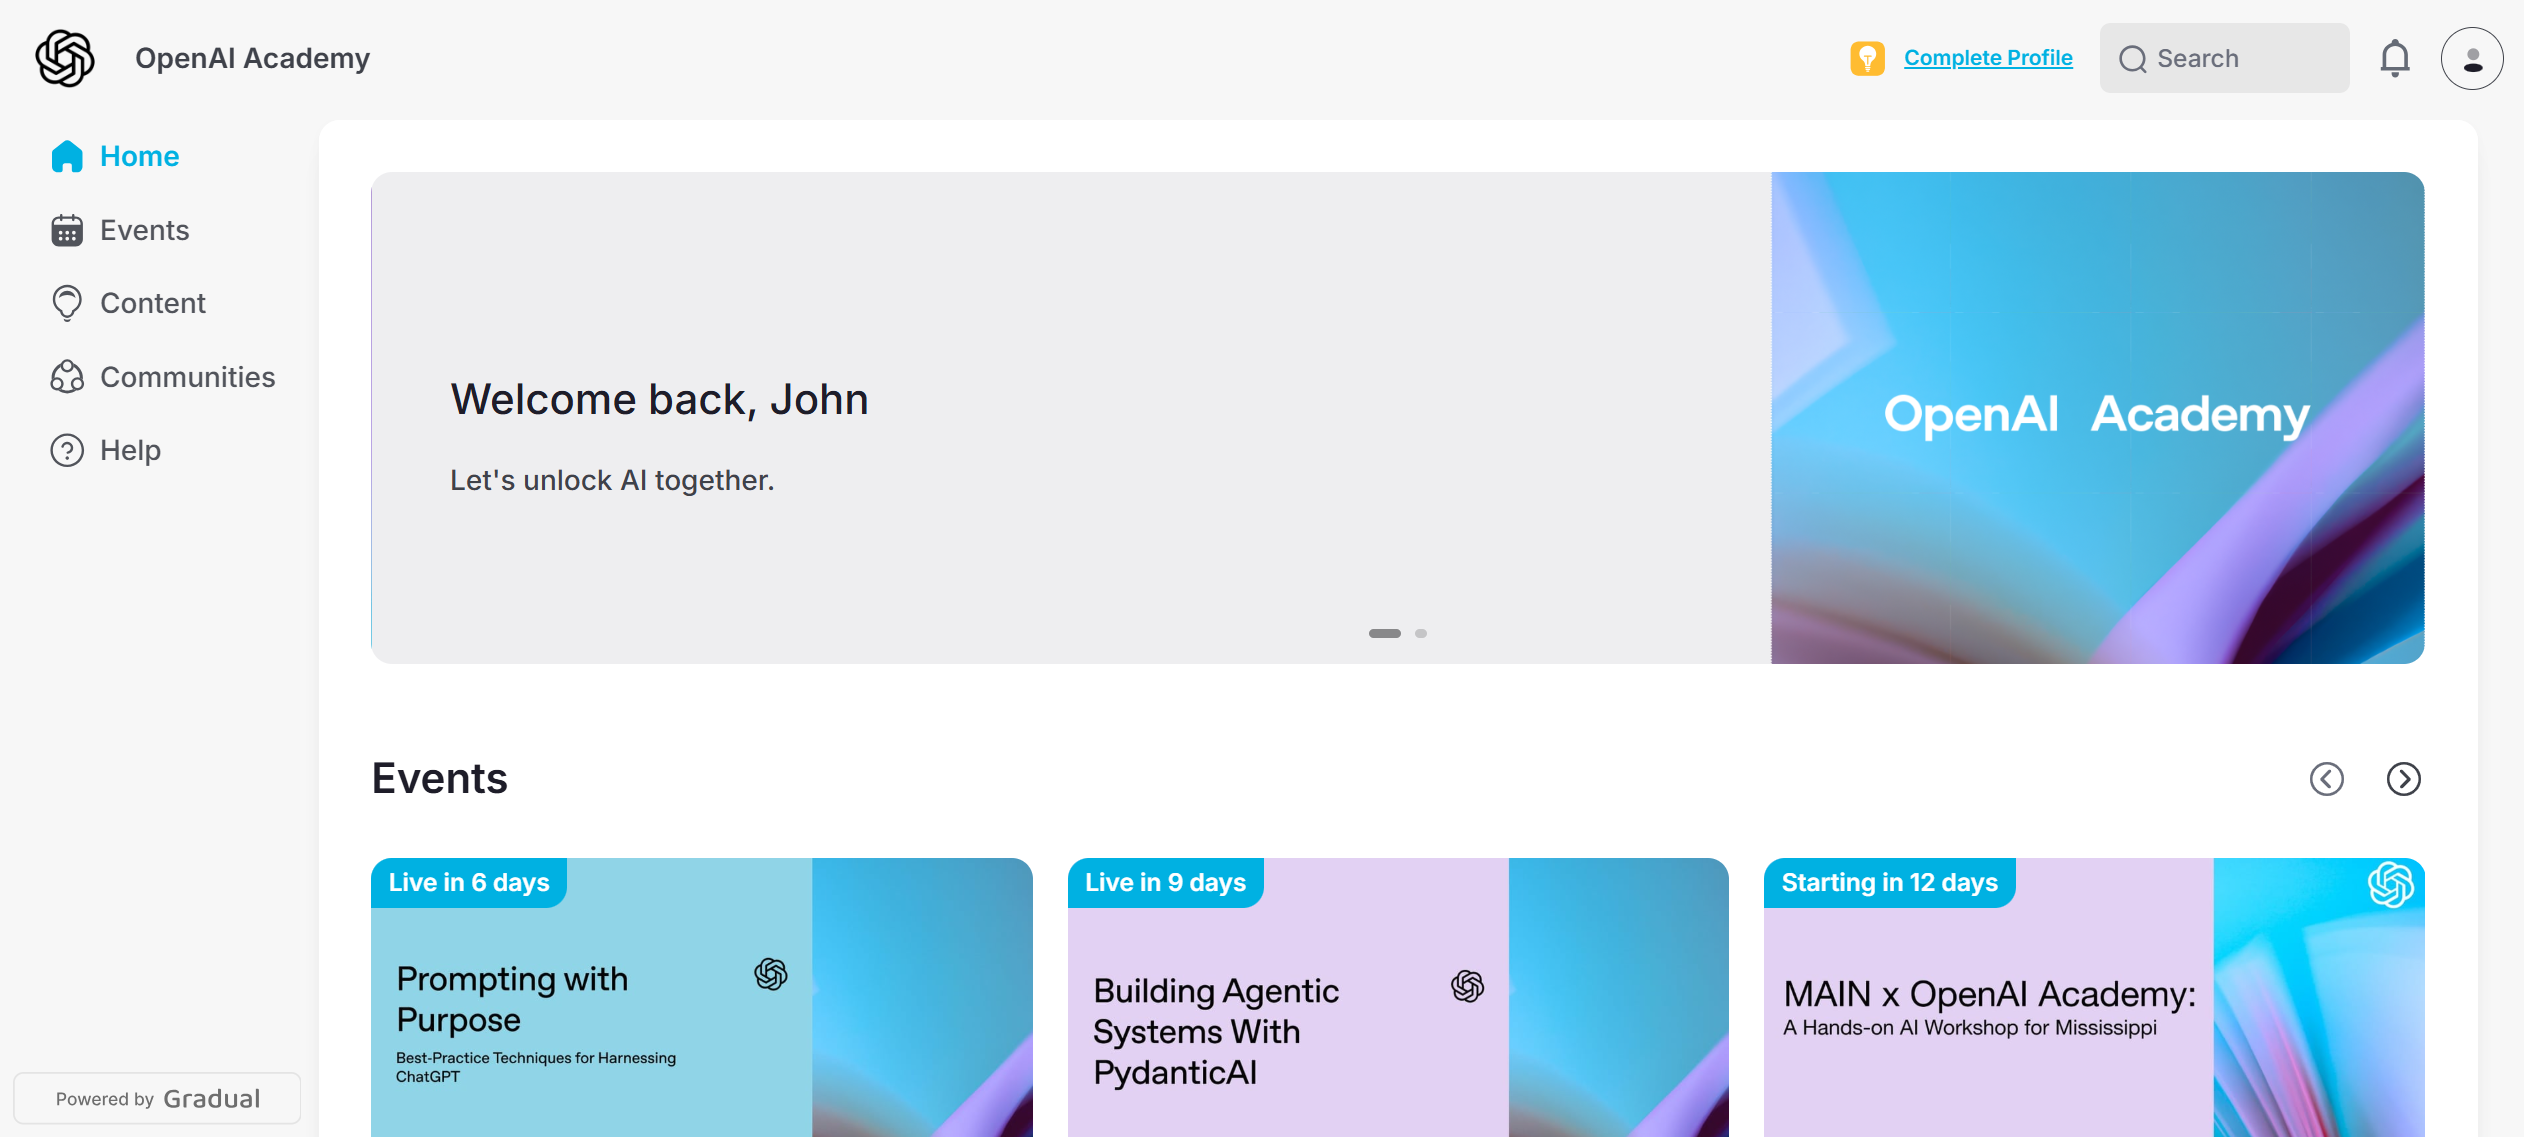Select second banner carousel dot

tap(1420, 633)
